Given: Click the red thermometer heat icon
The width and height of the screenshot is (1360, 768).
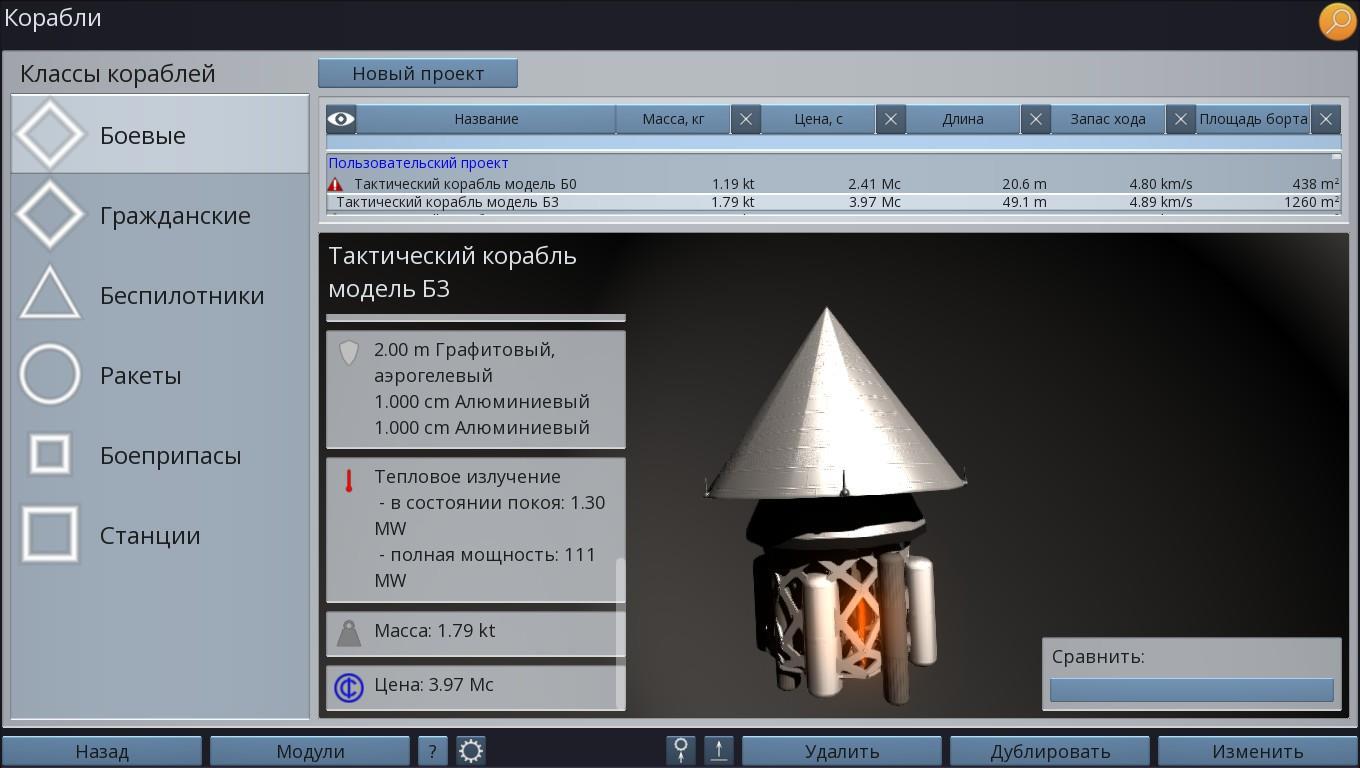Looking at the screenshot, I should [349, 481].
